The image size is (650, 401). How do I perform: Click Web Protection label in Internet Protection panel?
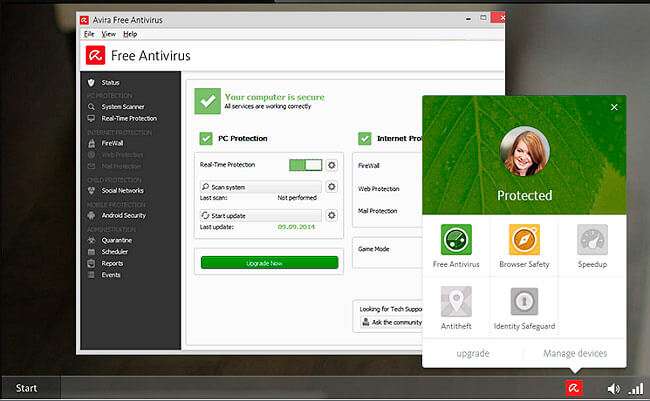(378, 189)
